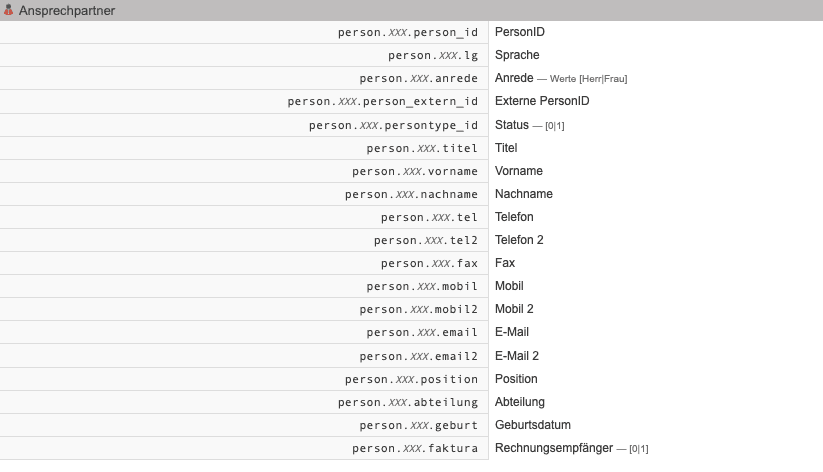Select the person.xxx.vorname placeholder

coord(415,171)
